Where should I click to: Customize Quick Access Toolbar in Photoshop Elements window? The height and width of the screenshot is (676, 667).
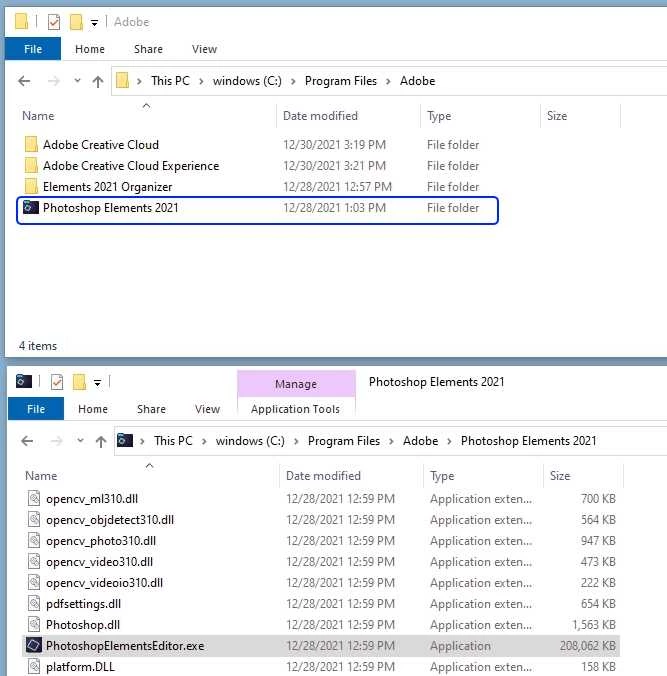click(x=97, y=382)
